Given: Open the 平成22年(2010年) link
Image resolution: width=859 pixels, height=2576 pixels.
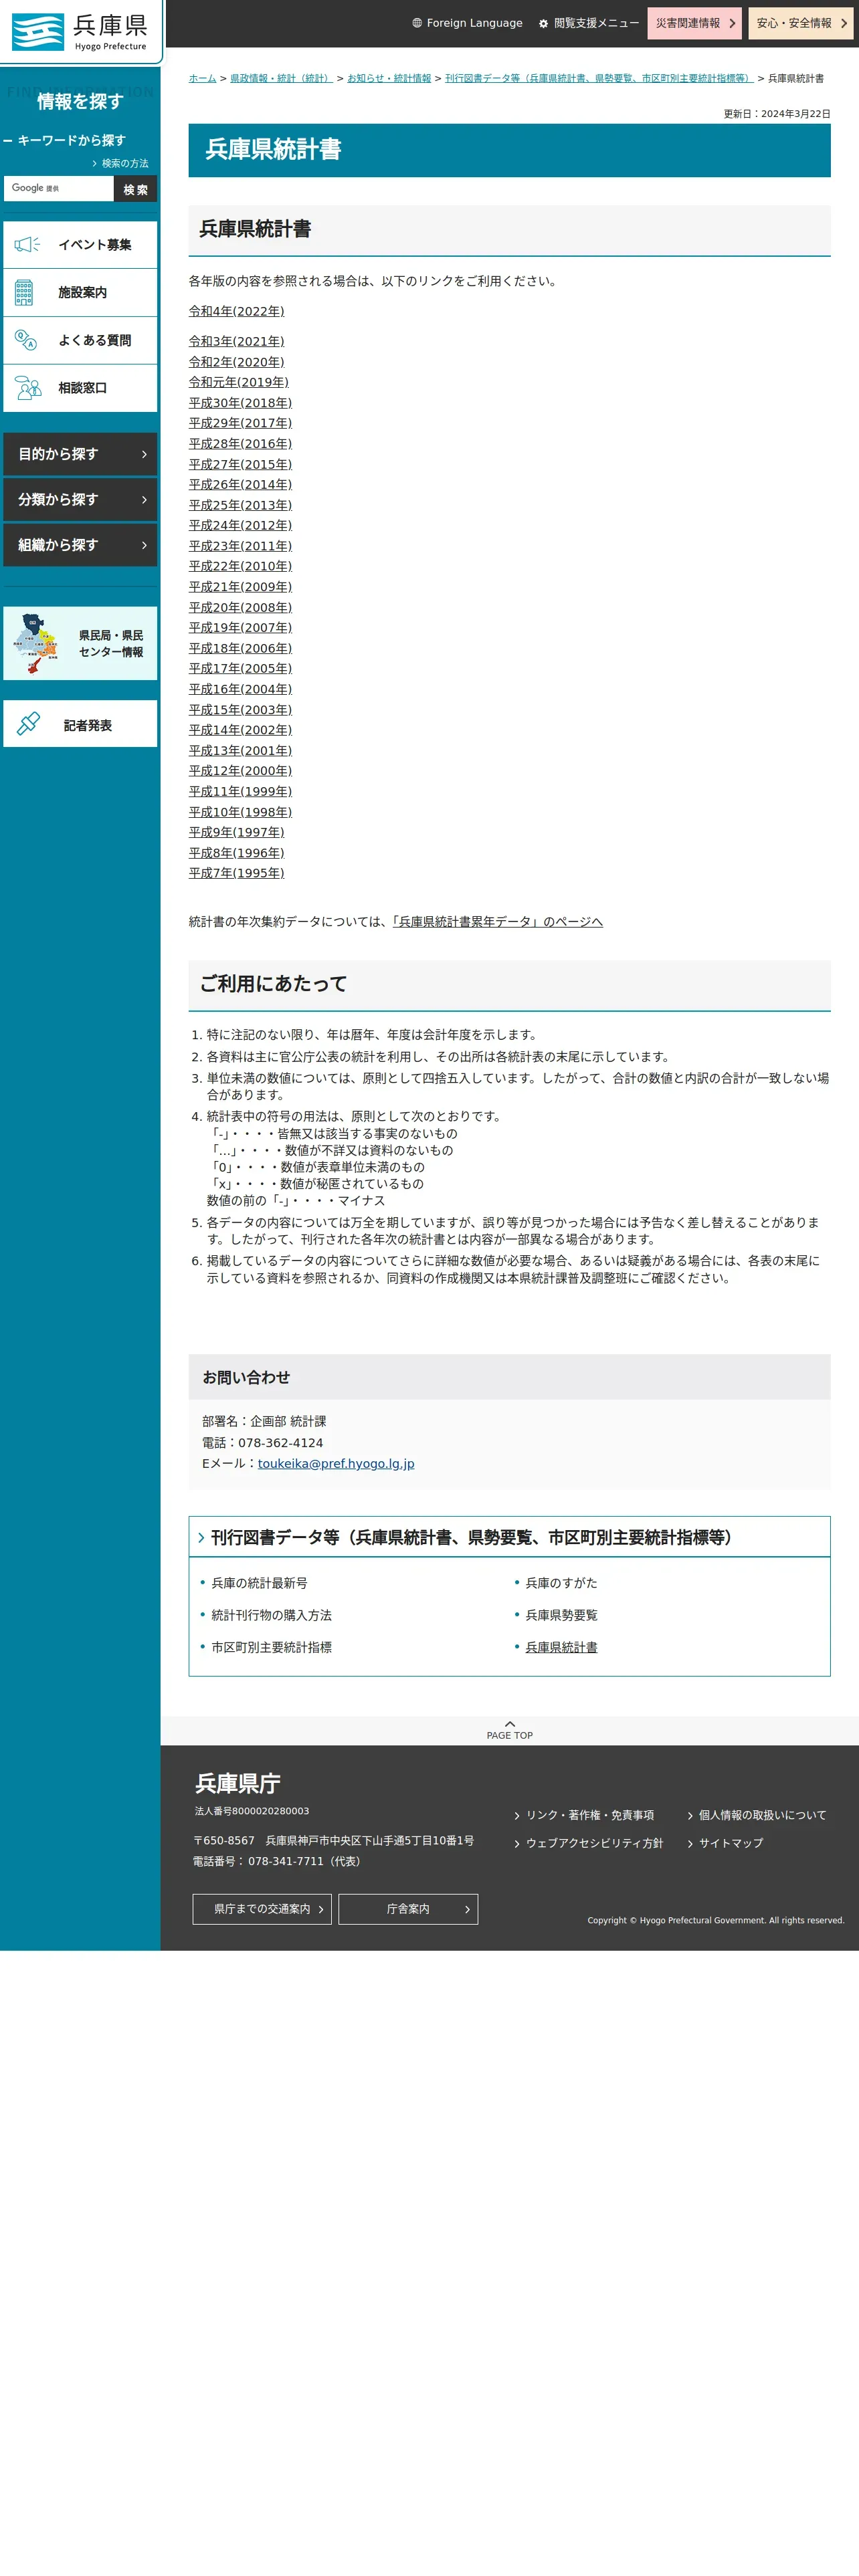Looking at the screenshot, I should tap(241, 566).
